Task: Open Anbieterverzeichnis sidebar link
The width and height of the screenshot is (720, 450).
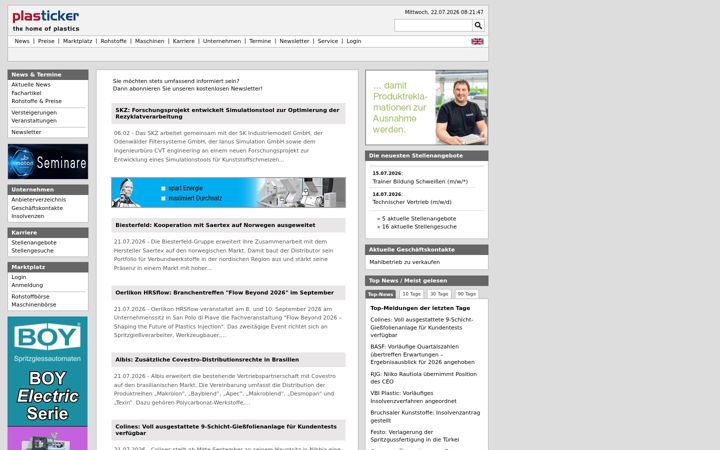Action: coord(39,200)
